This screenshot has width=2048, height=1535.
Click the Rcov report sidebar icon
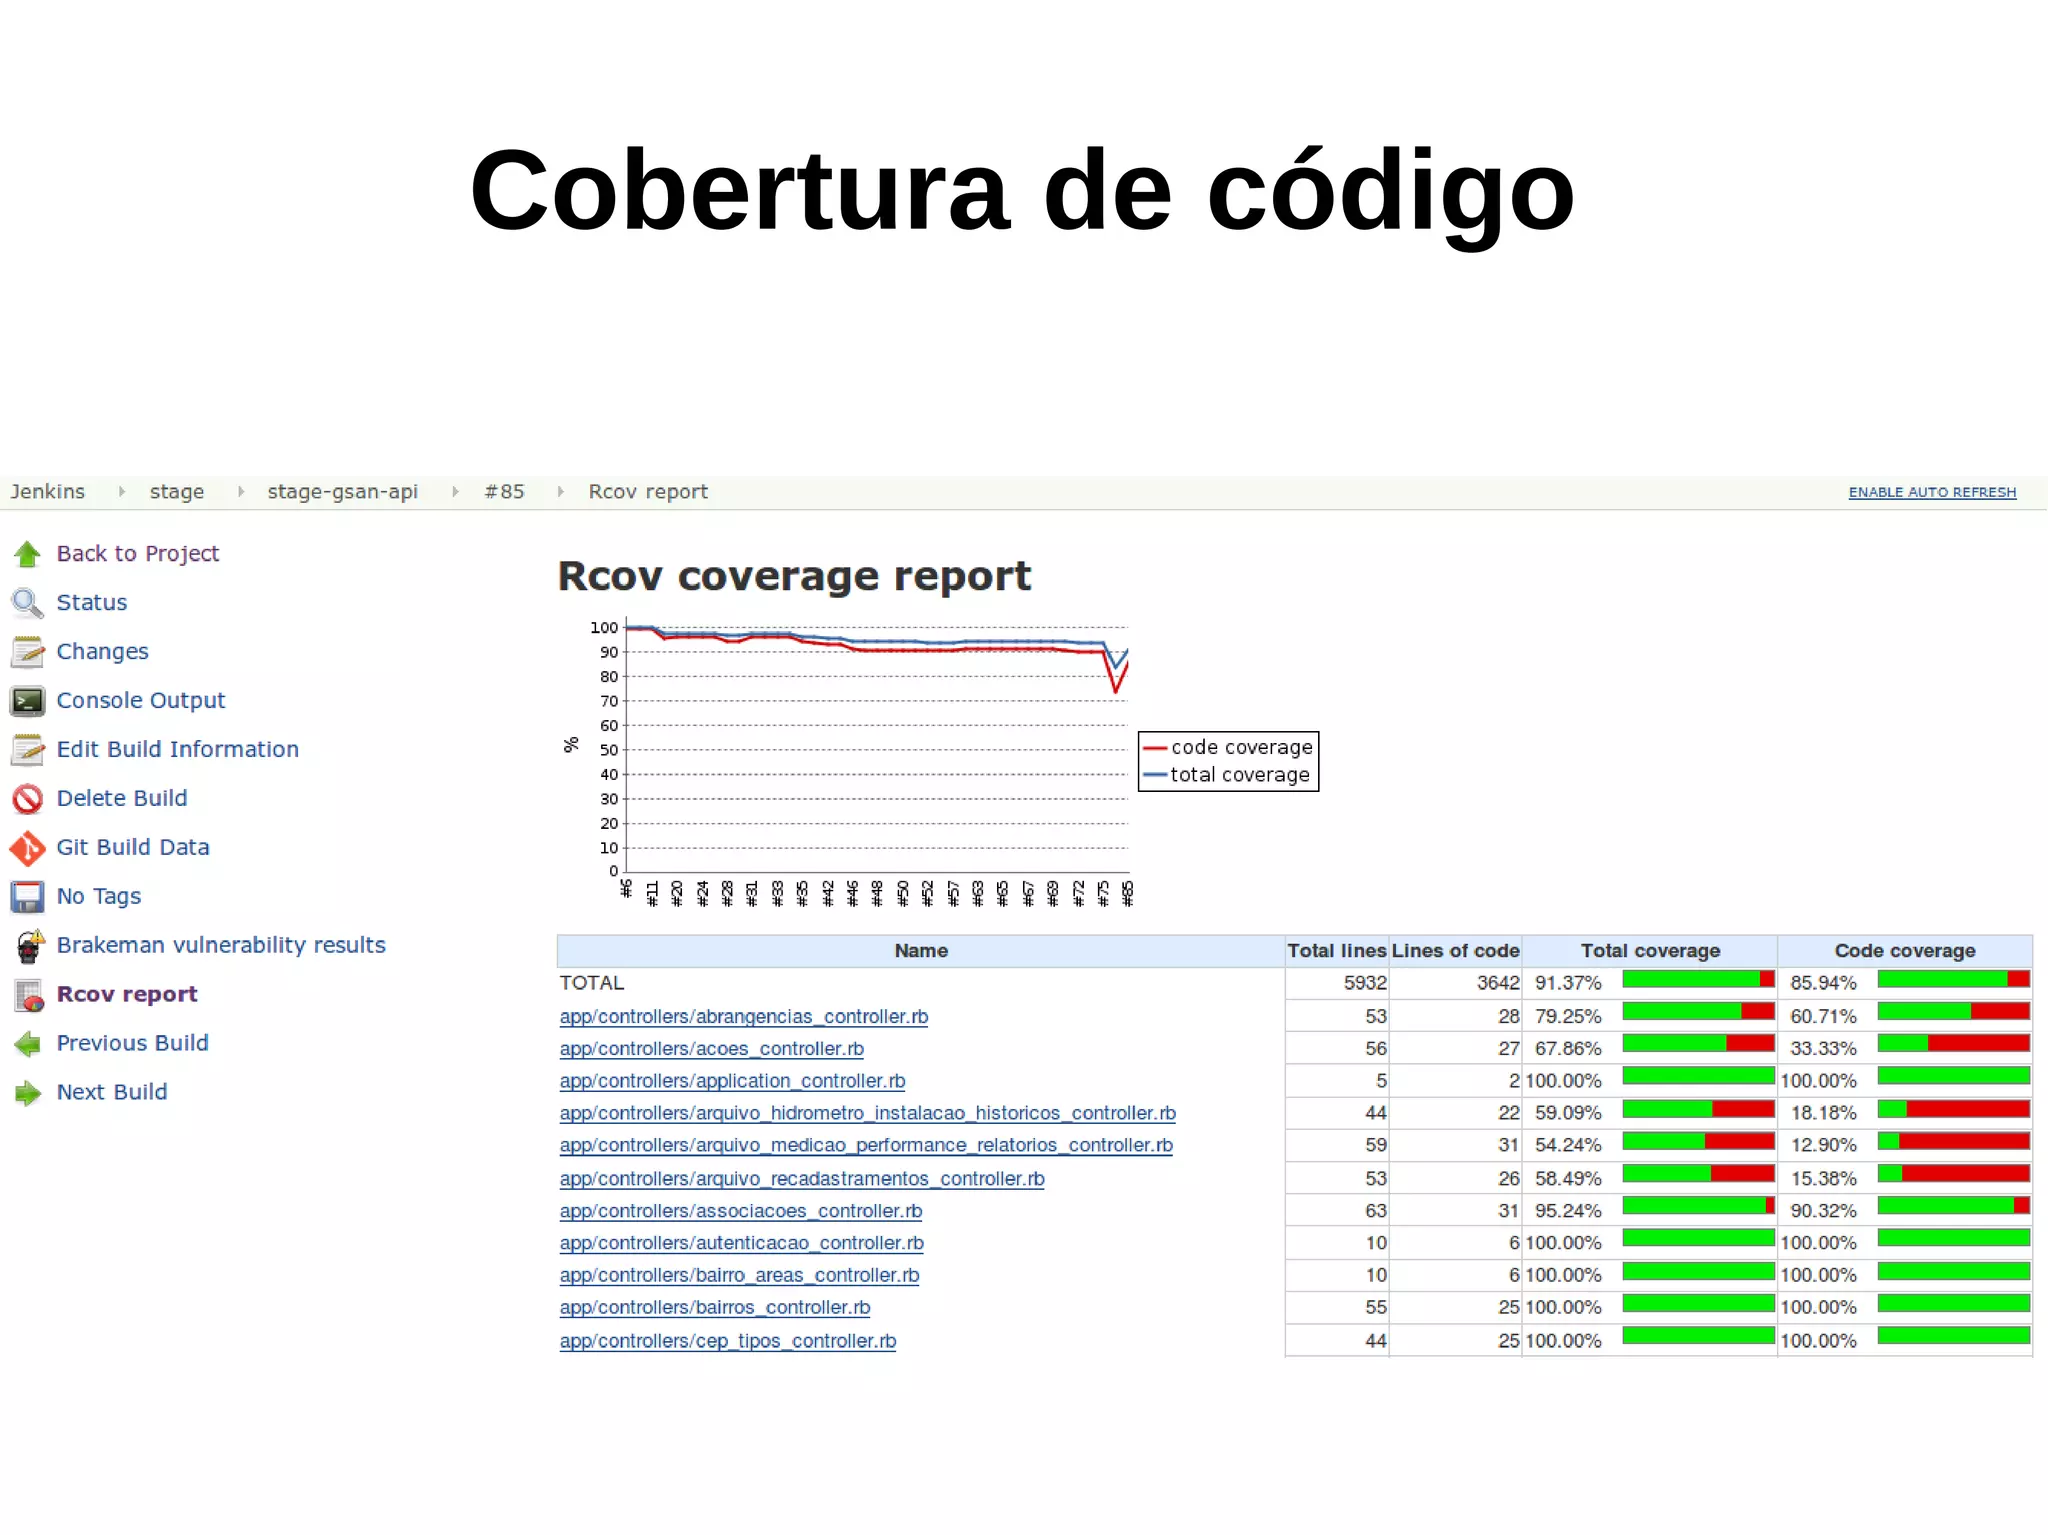pyautogui.click(x=29, y=995)
